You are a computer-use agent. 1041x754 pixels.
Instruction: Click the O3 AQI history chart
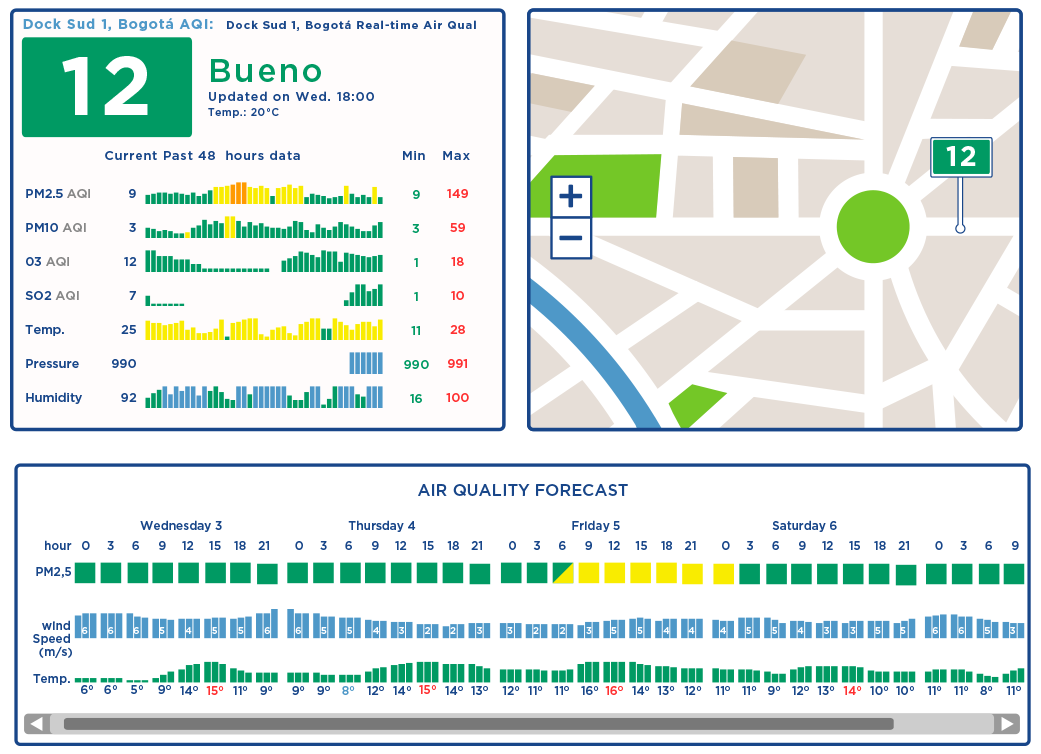click(264, 262)
